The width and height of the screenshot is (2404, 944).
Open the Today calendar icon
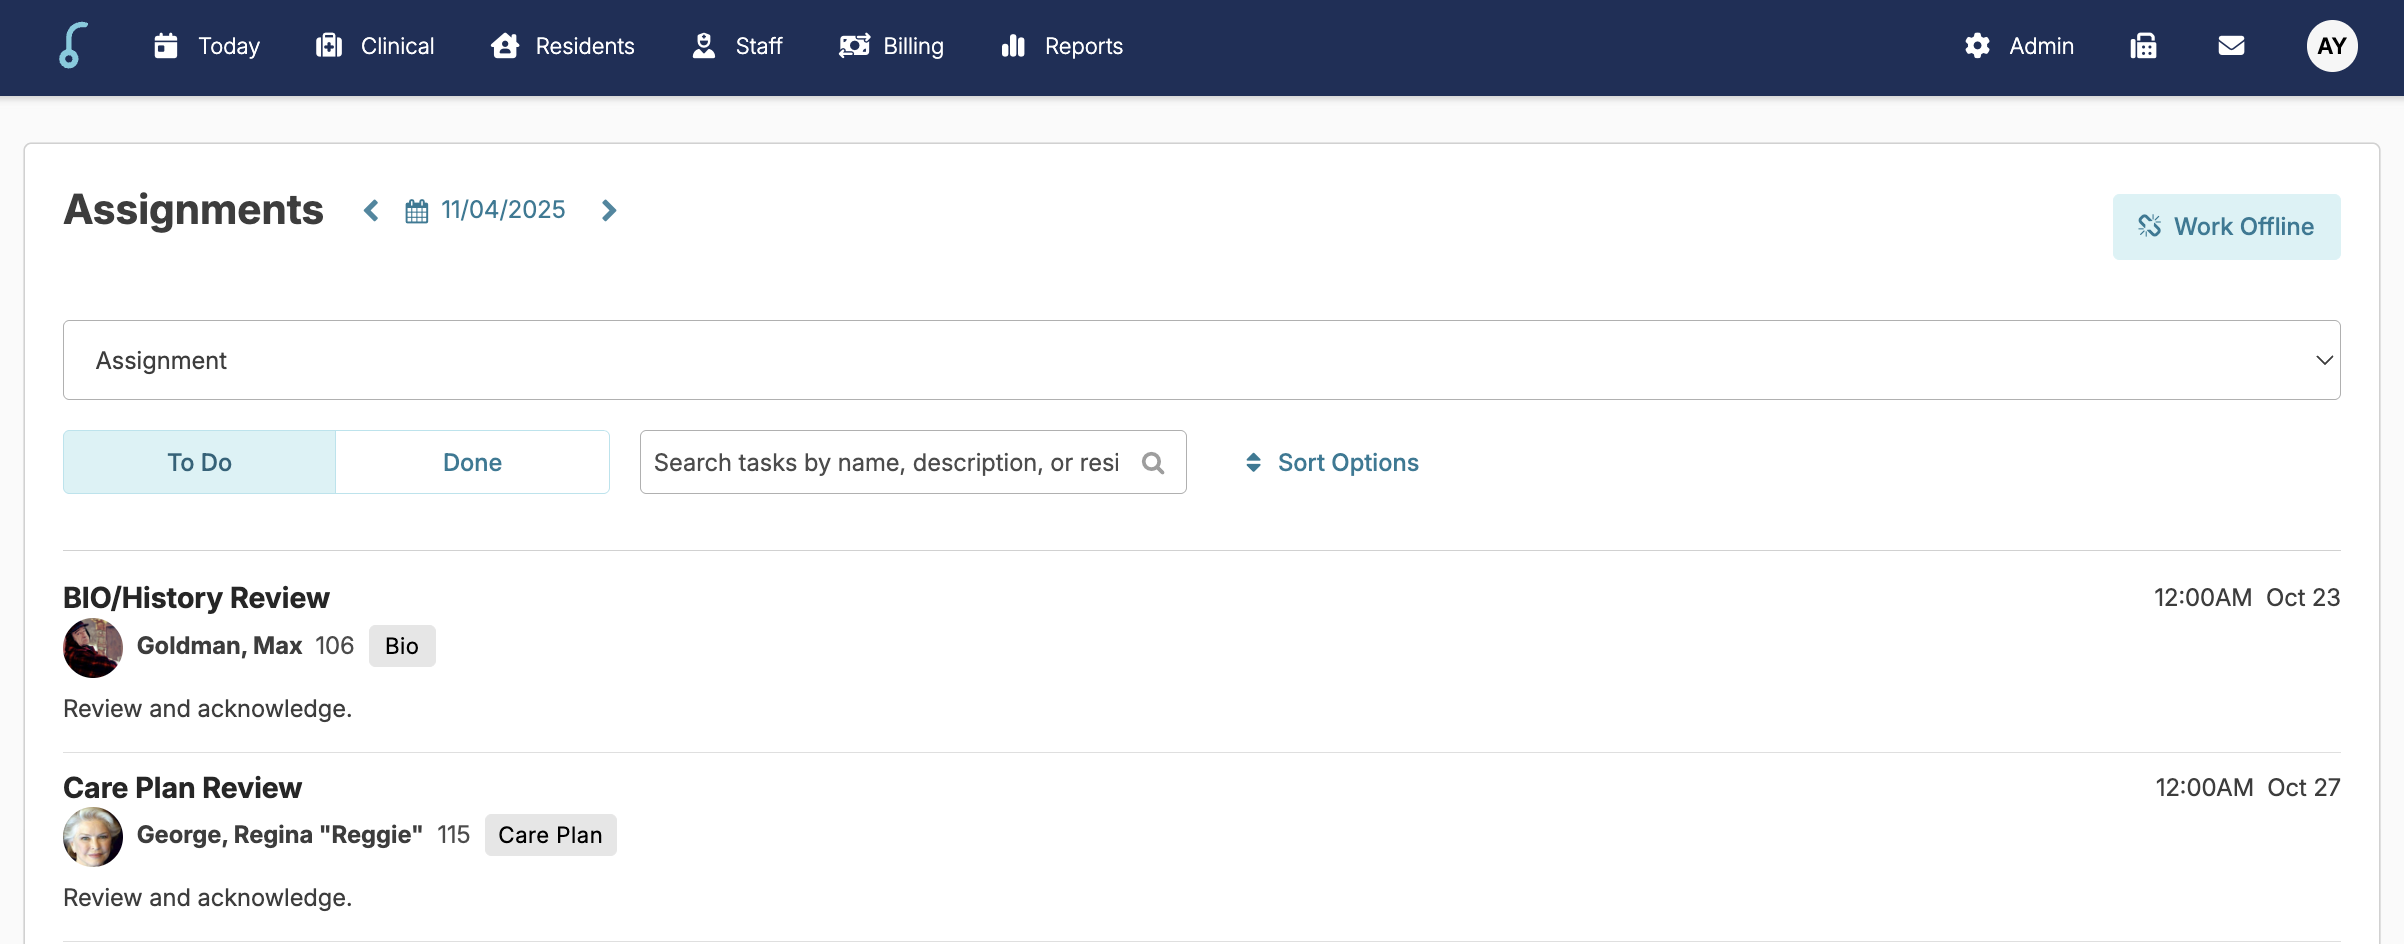(166, 46)
